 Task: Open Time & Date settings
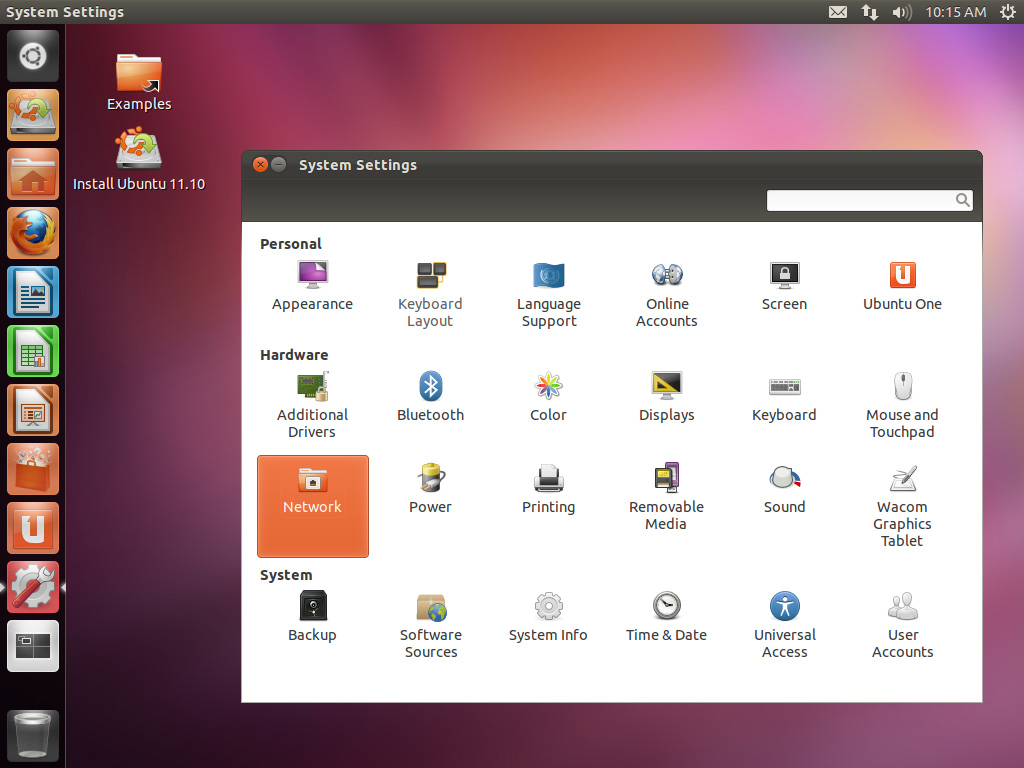pyautogui.click(x=667, y=616)
